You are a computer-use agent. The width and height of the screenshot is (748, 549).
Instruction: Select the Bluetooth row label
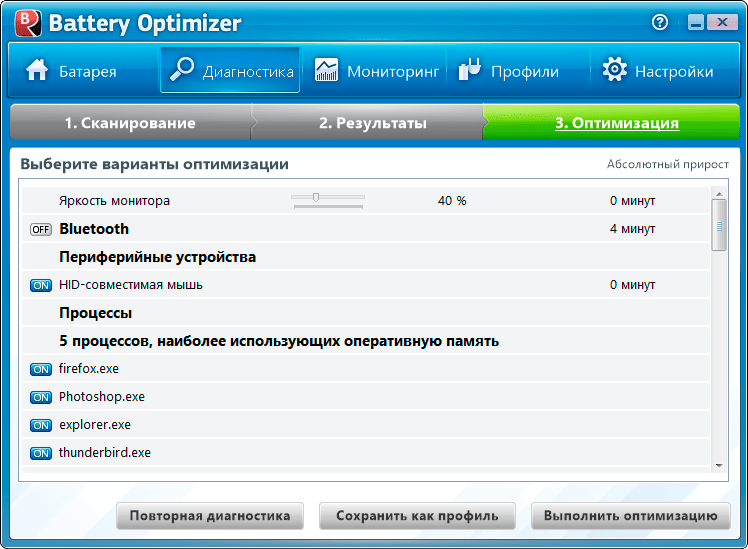[x=94, y=229]
